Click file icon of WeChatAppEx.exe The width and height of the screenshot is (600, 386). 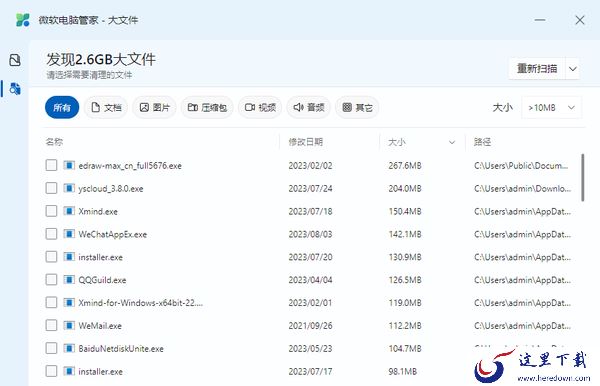click(69, 234)
